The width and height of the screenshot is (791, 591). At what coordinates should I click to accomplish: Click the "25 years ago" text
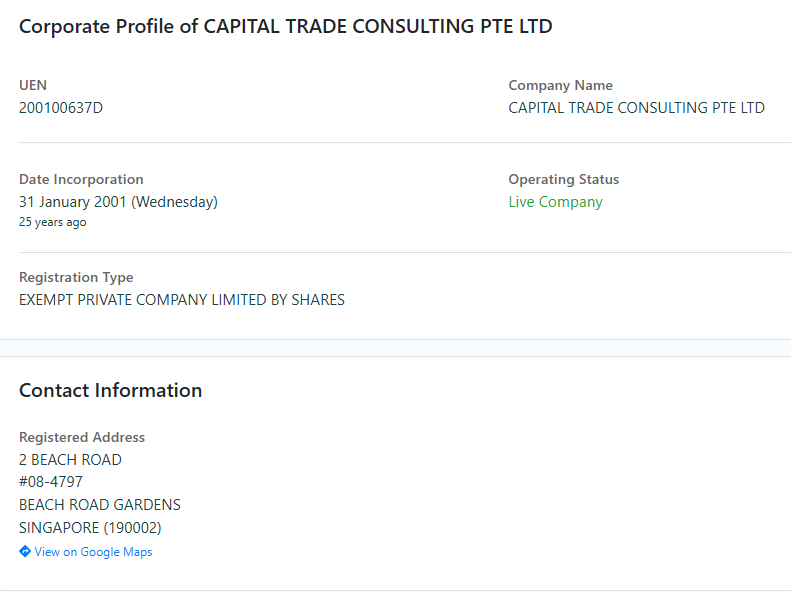pyautogui.click(x=53, y=222)
